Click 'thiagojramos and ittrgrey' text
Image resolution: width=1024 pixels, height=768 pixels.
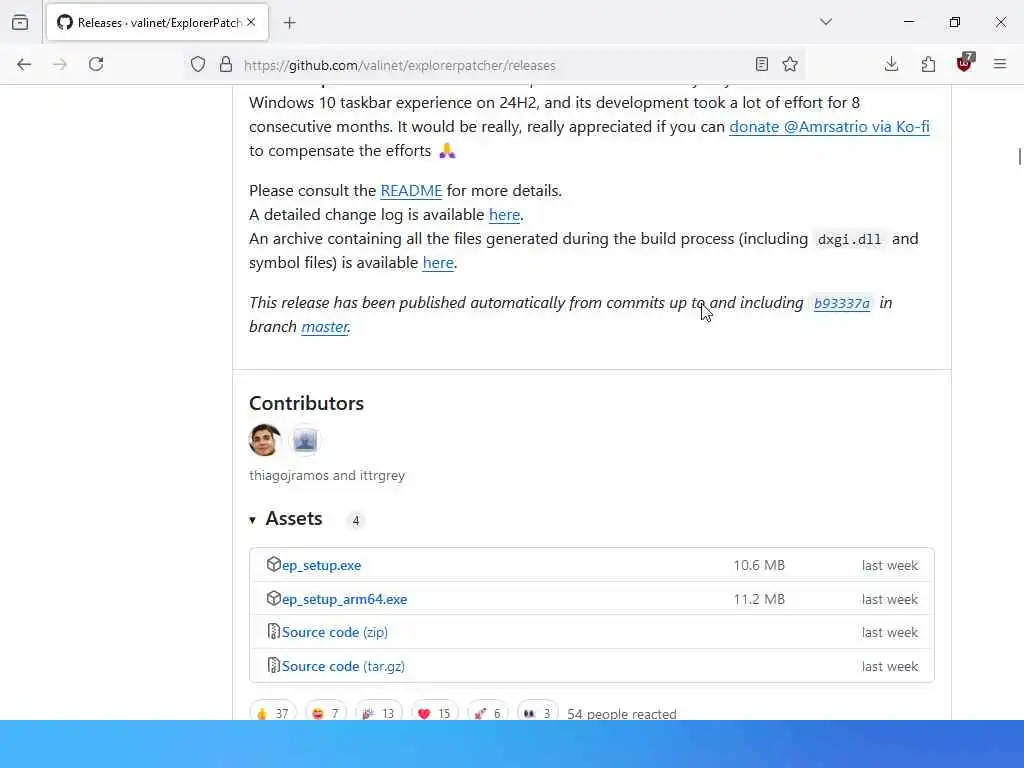(x=327, y=475)
